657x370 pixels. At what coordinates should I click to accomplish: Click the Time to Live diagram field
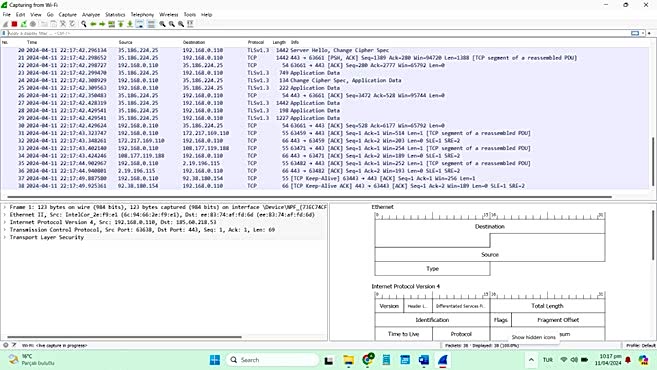point(404,334)
